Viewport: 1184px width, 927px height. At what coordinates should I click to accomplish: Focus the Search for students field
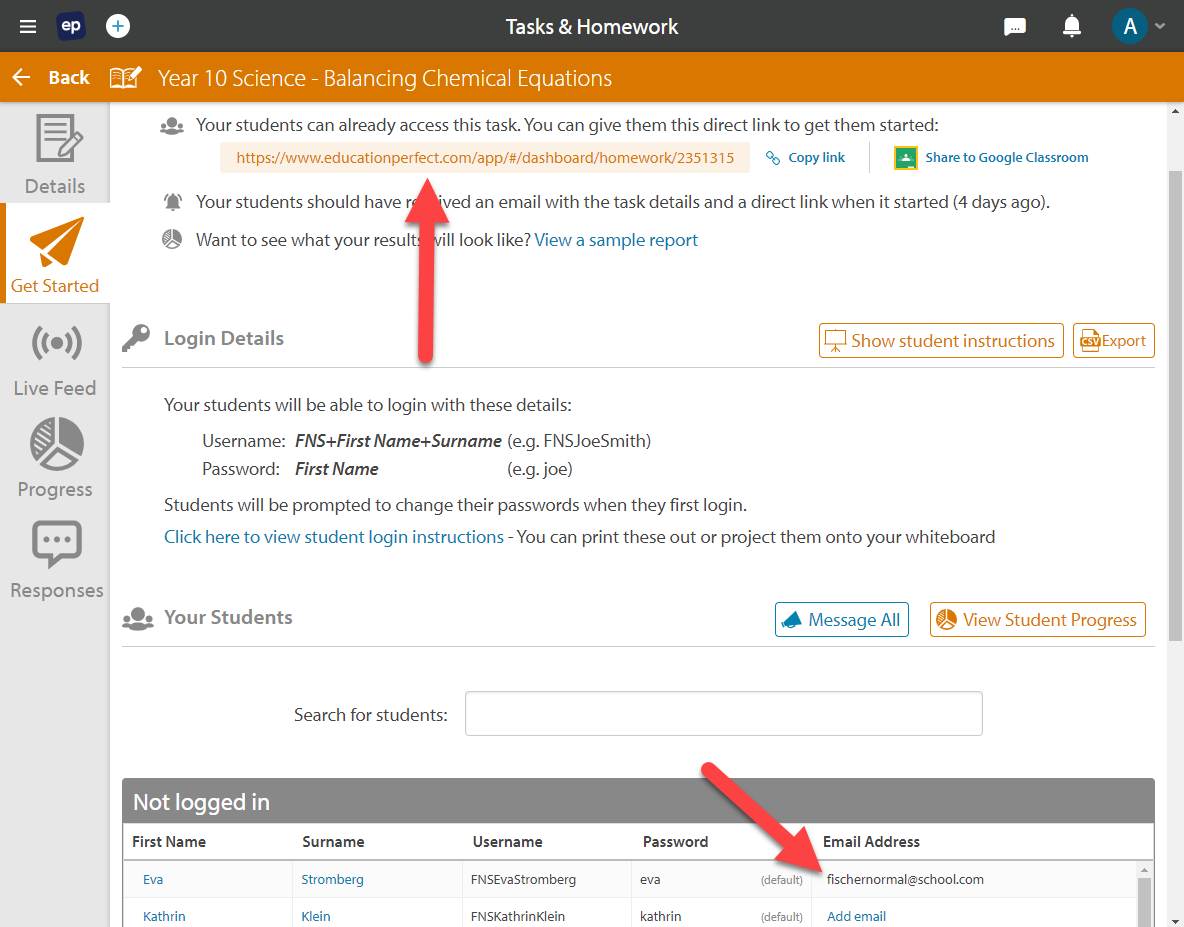pos(723,713)
